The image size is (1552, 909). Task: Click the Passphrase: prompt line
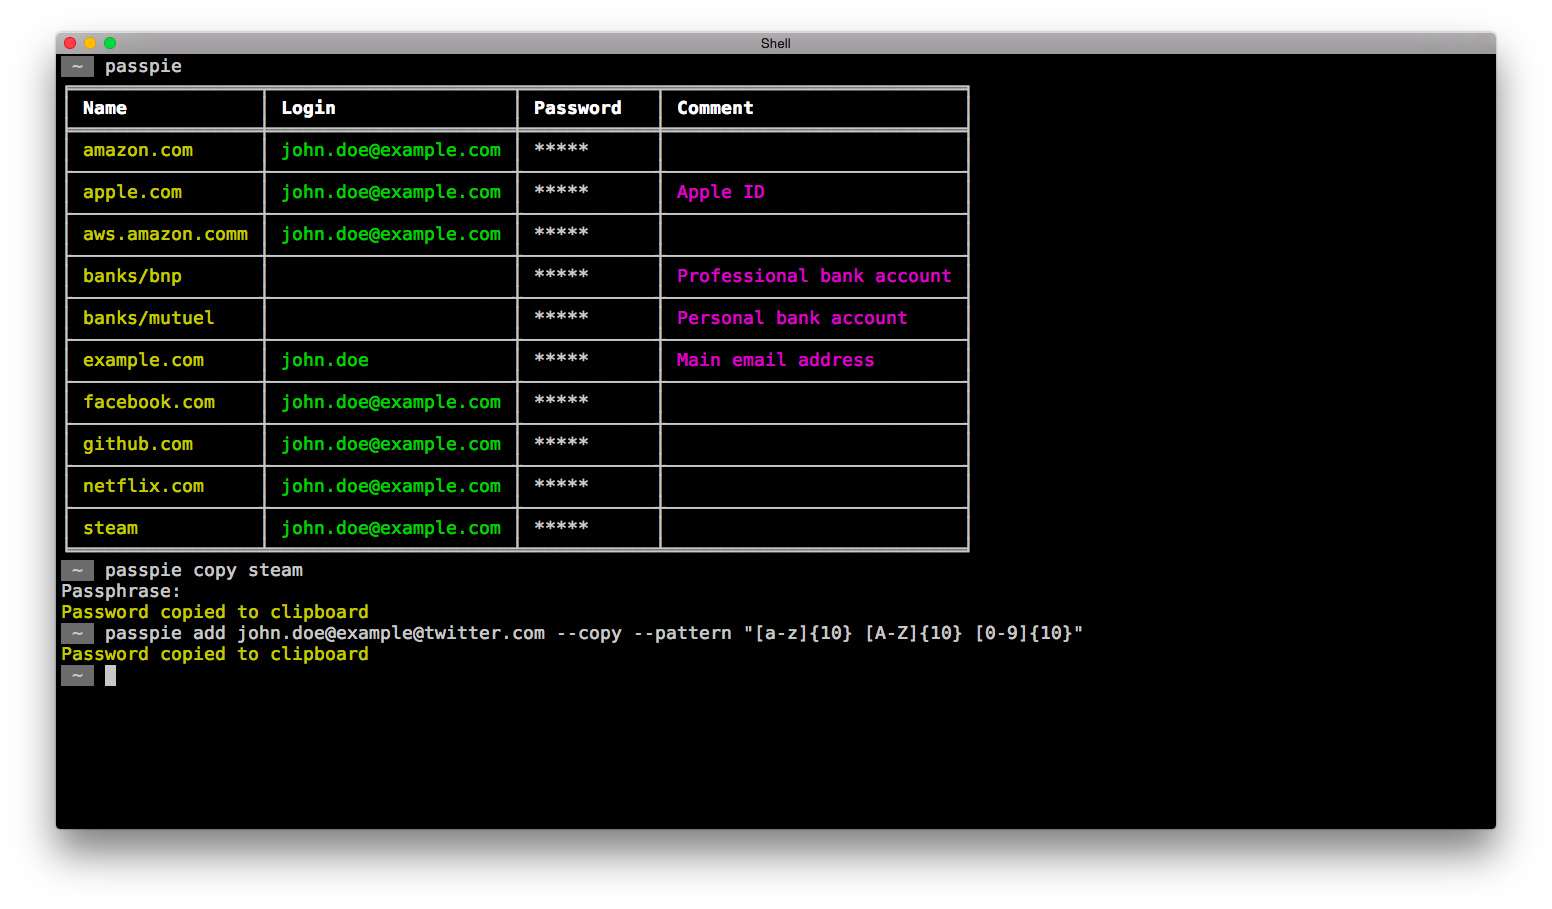coord(121,591)
